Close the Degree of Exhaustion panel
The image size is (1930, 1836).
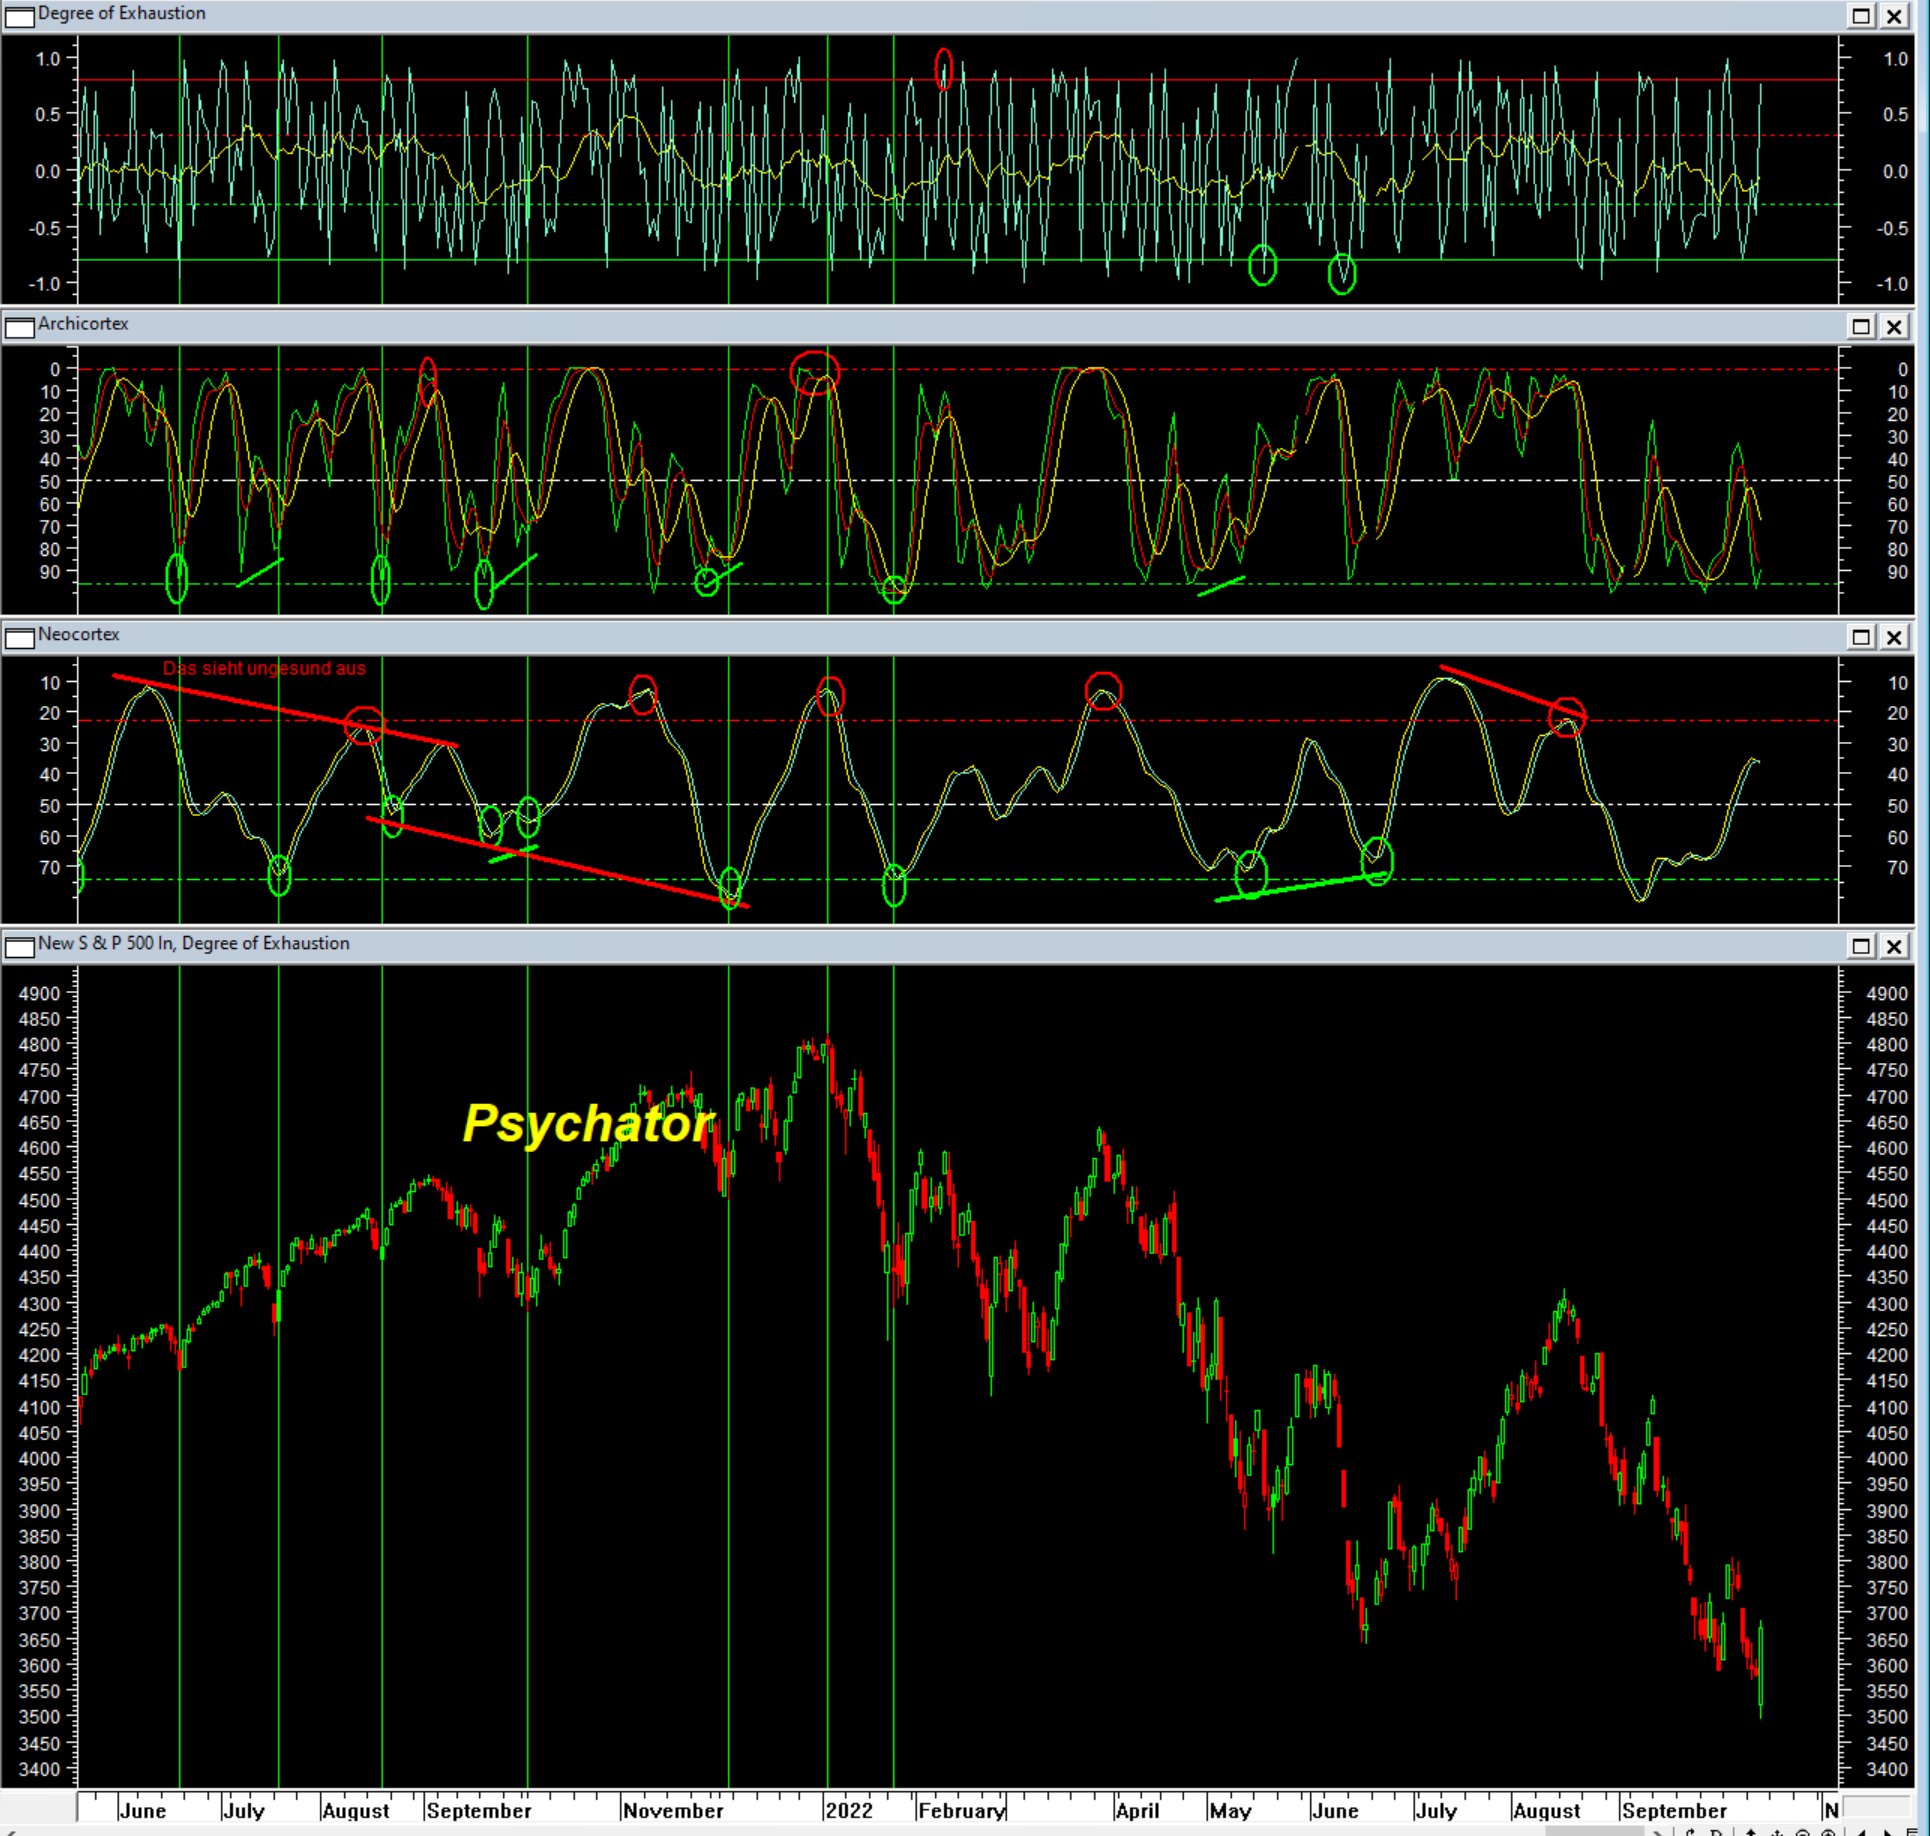point(1894,15)
